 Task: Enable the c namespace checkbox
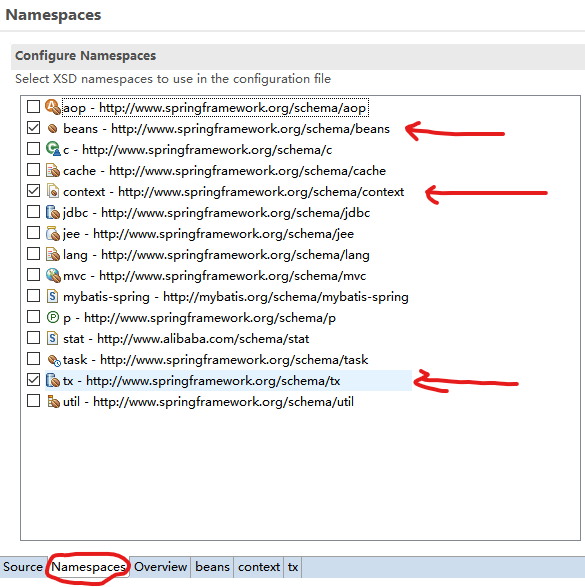click(33, 149)
